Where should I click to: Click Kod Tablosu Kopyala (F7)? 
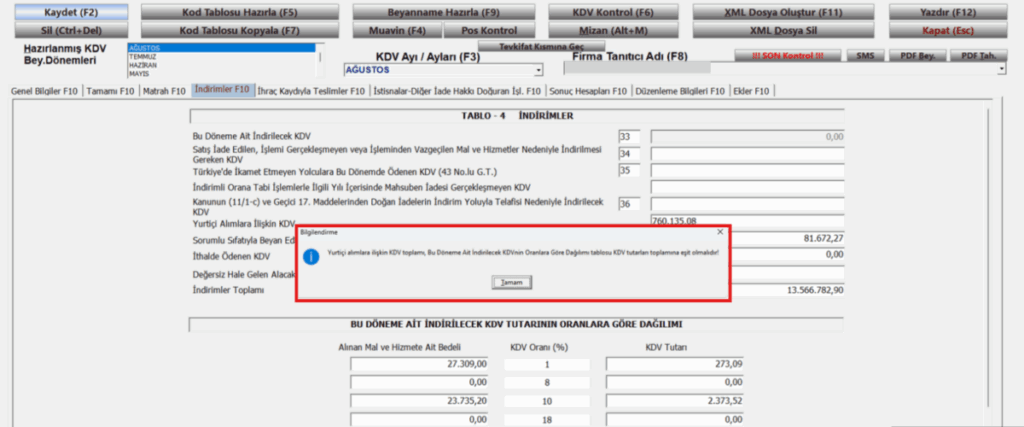click(240, 30)
